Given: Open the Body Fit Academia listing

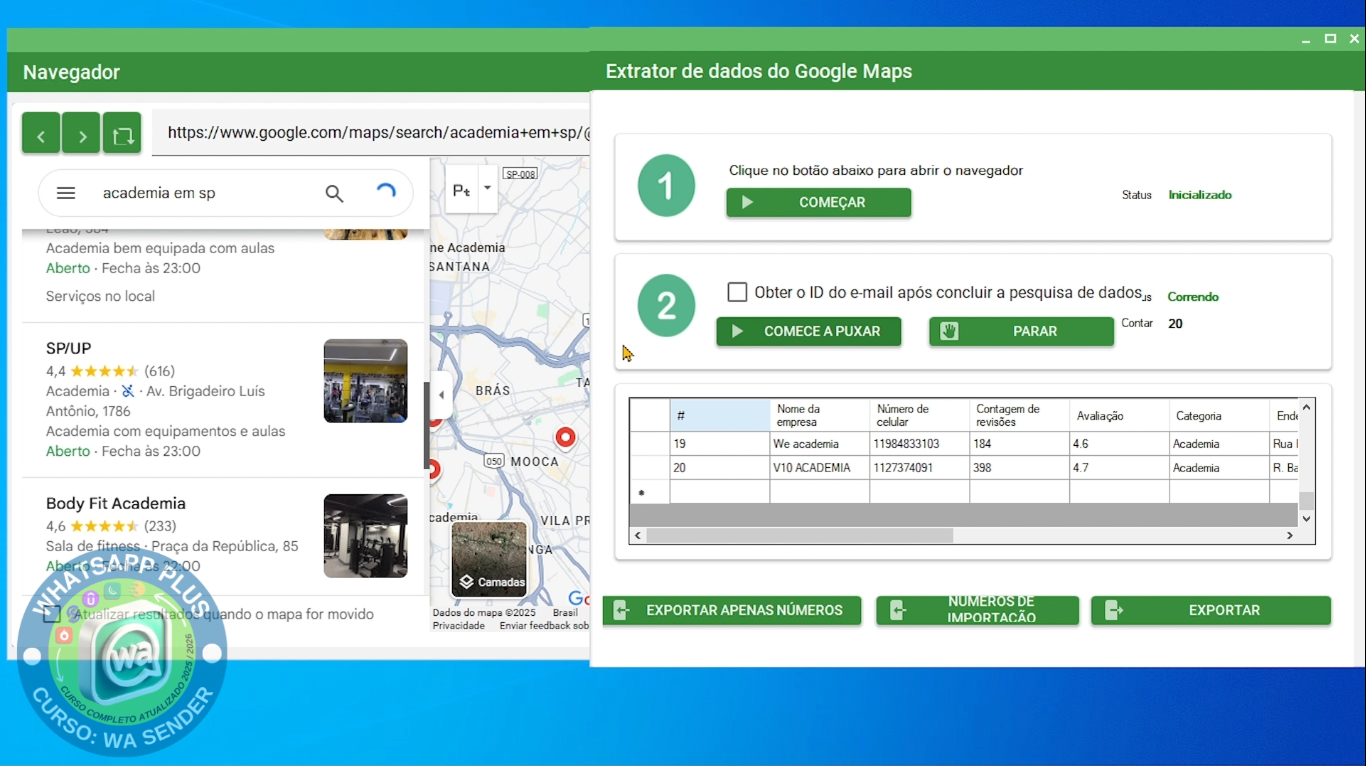Looking at the screenshot, I should click(x=116, y=504).
